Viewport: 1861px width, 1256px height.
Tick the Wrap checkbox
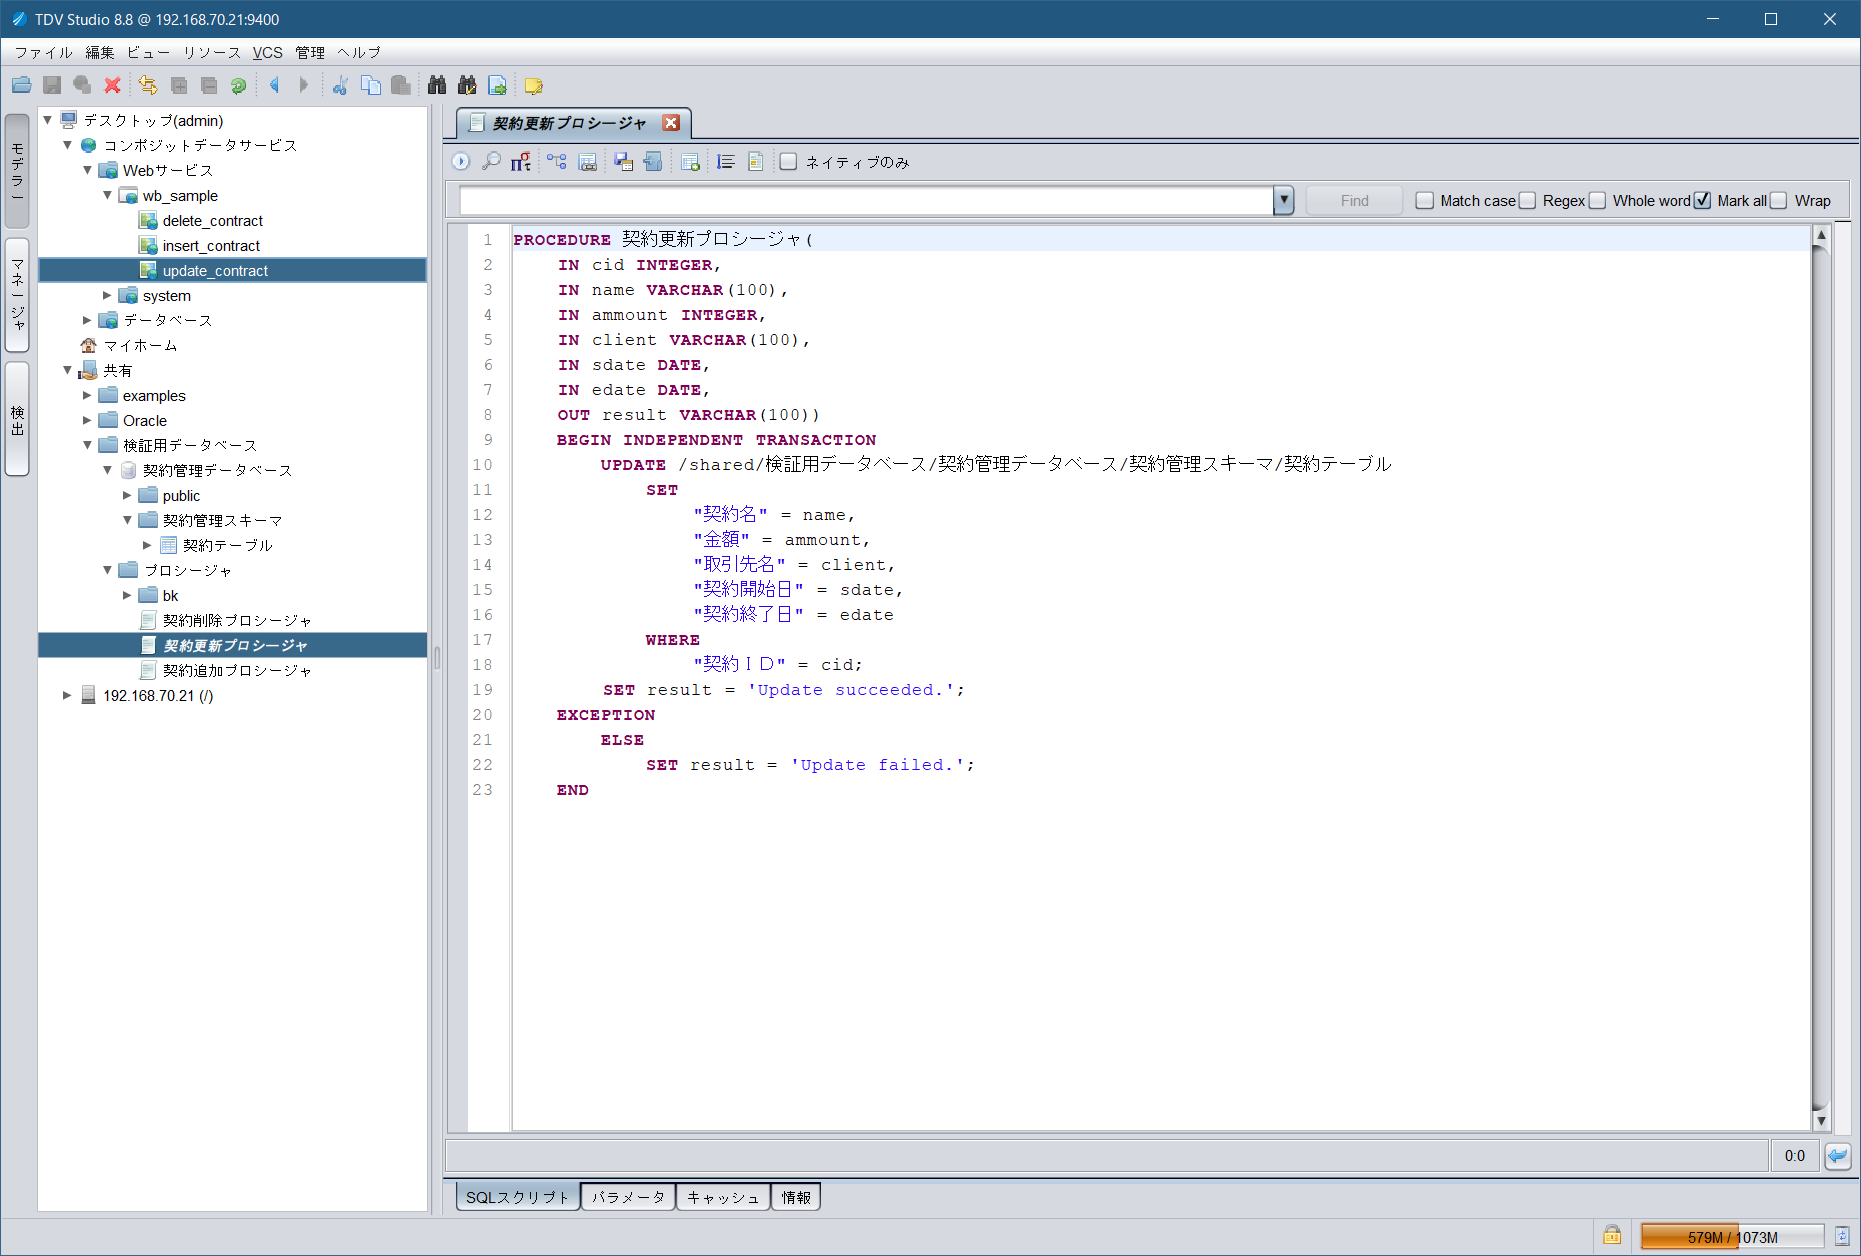pyautogui.click(x=1779, y=201)
